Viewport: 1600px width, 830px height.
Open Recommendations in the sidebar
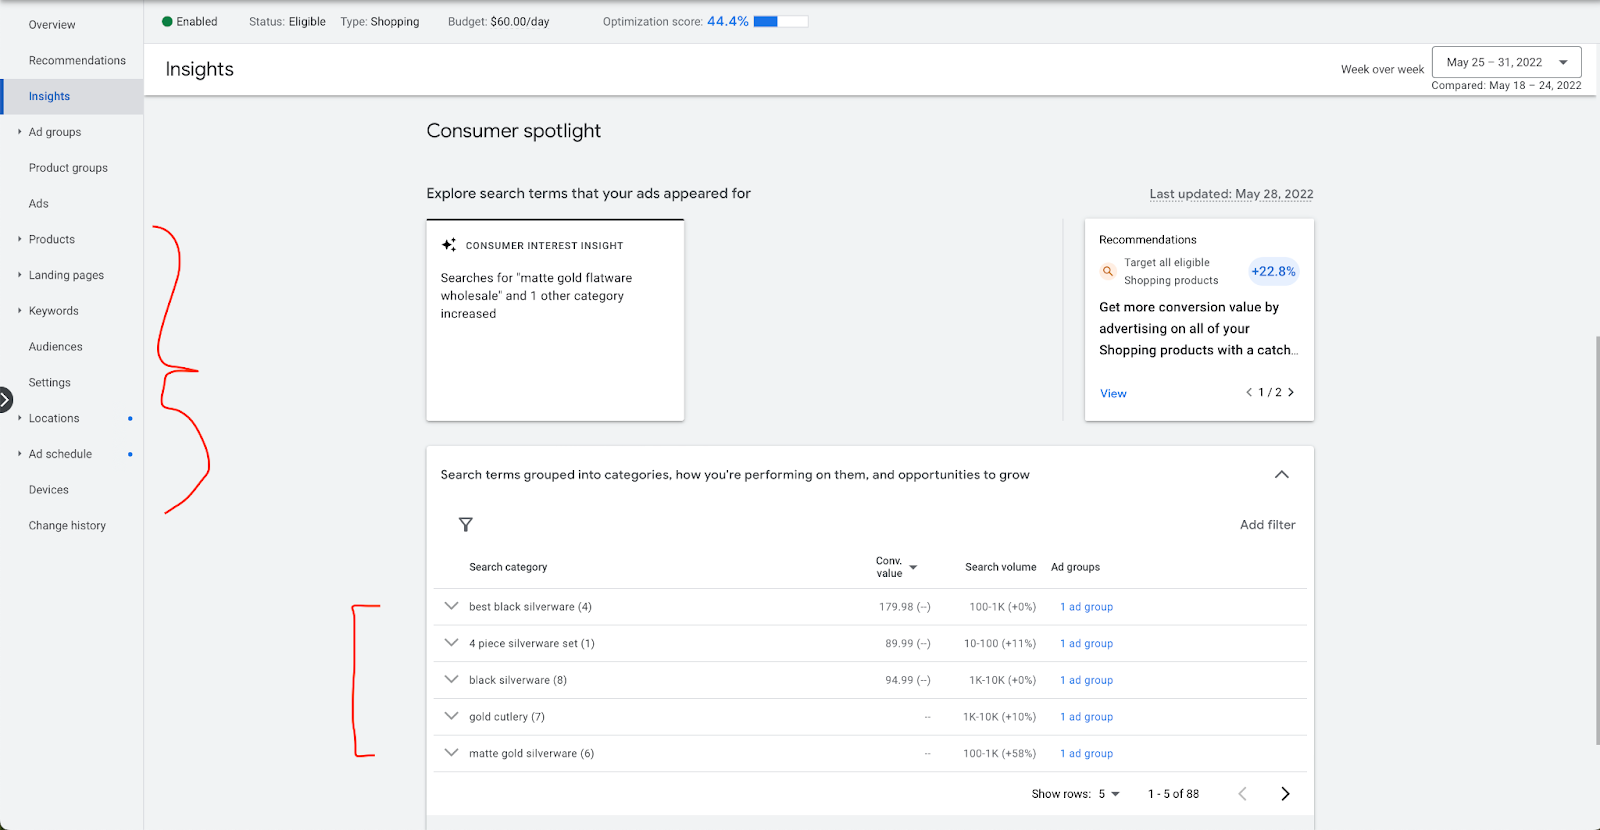tap(77, 61)
